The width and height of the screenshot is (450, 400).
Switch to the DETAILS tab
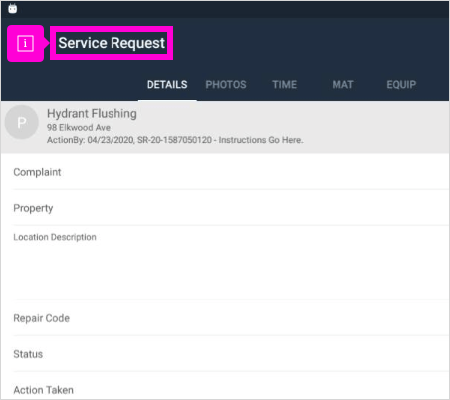click(167, 85)
